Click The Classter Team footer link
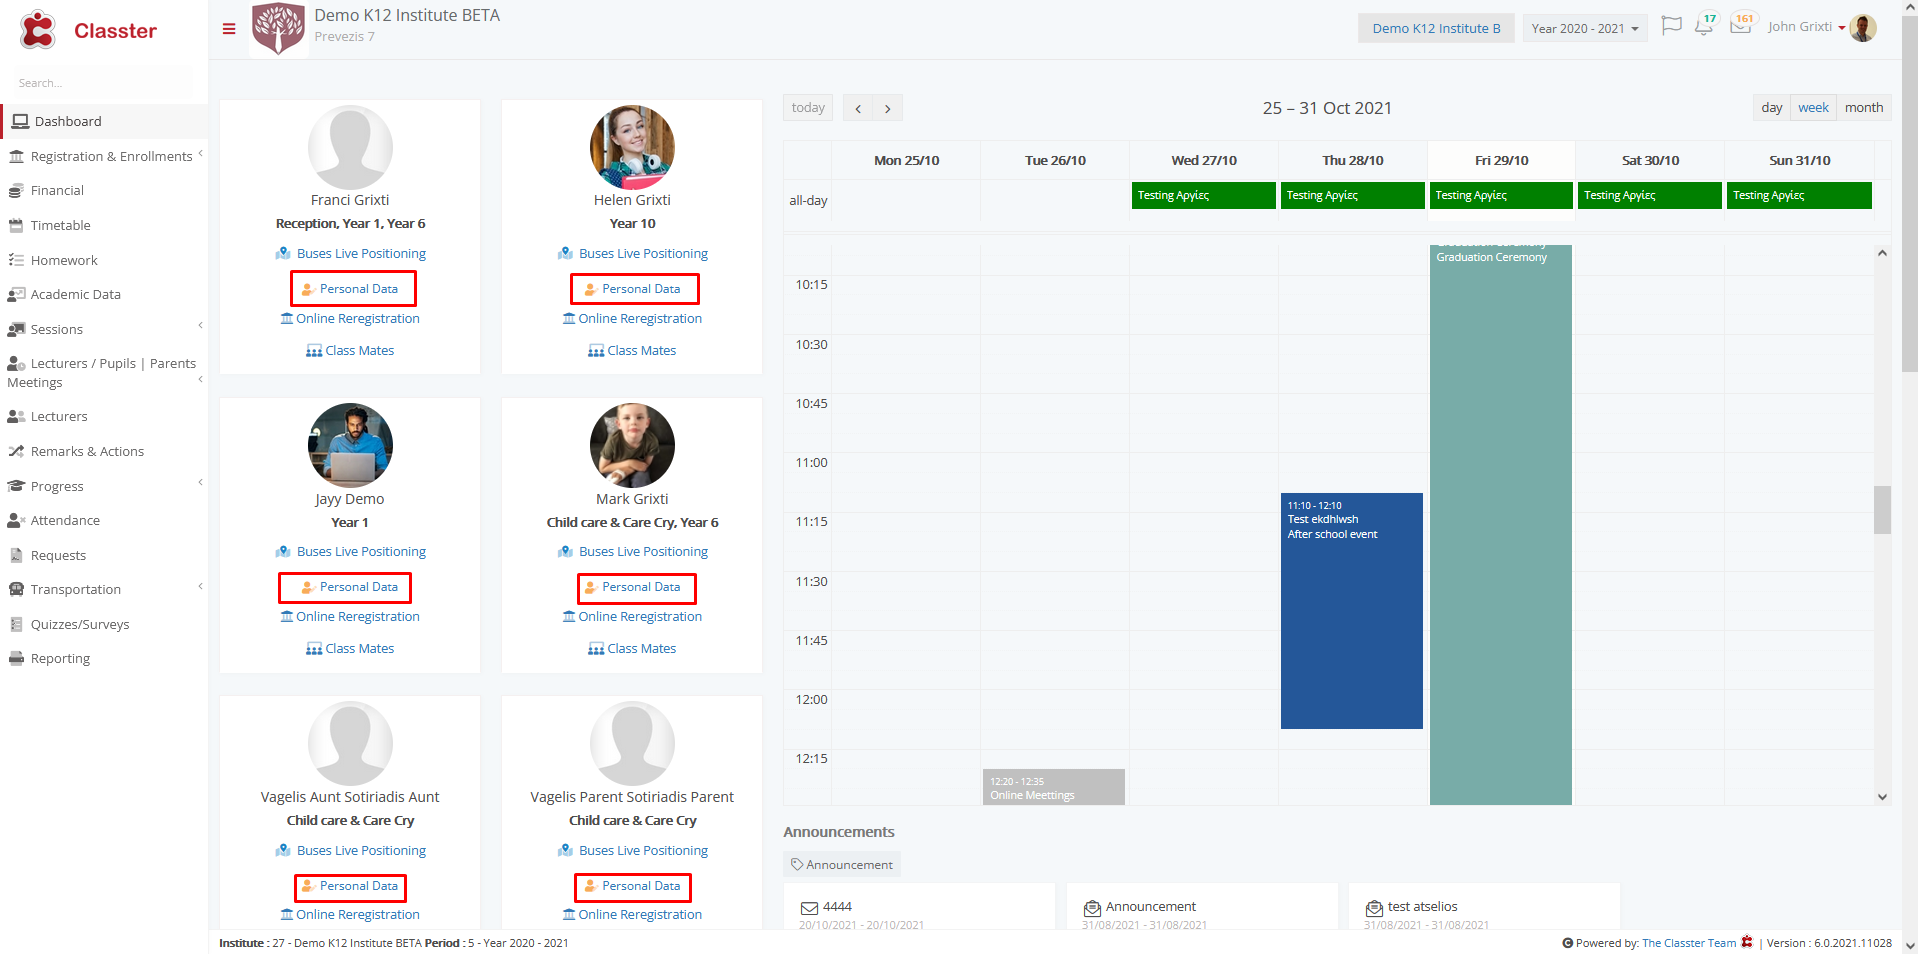The width and height of the screenshot is (1918, 954). tap(1689, 943)
